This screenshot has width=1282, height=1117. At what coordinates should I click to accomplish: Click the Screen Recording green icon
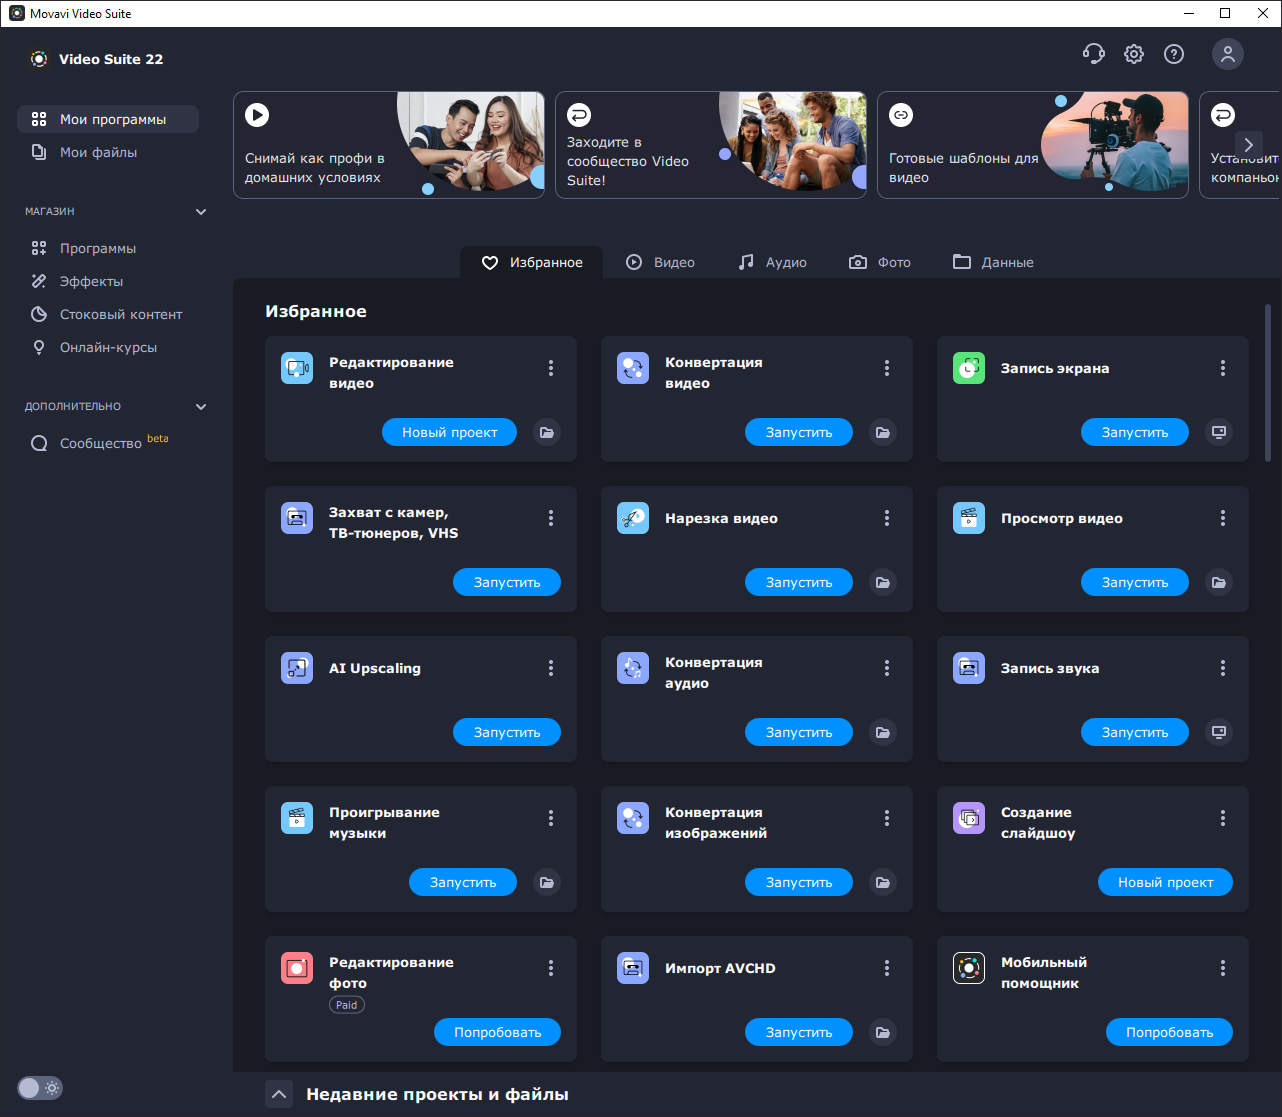[x=969, y=368]
